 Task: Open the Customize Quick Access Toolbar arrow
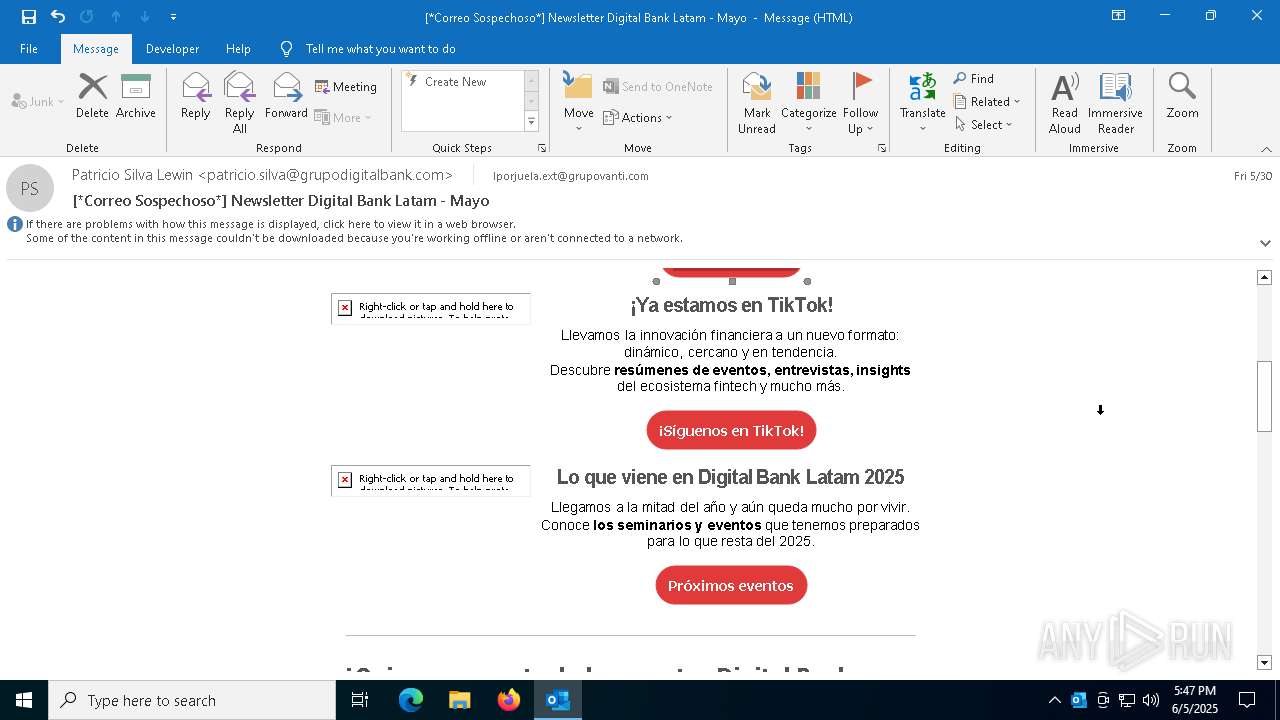[x=174, y=17]
